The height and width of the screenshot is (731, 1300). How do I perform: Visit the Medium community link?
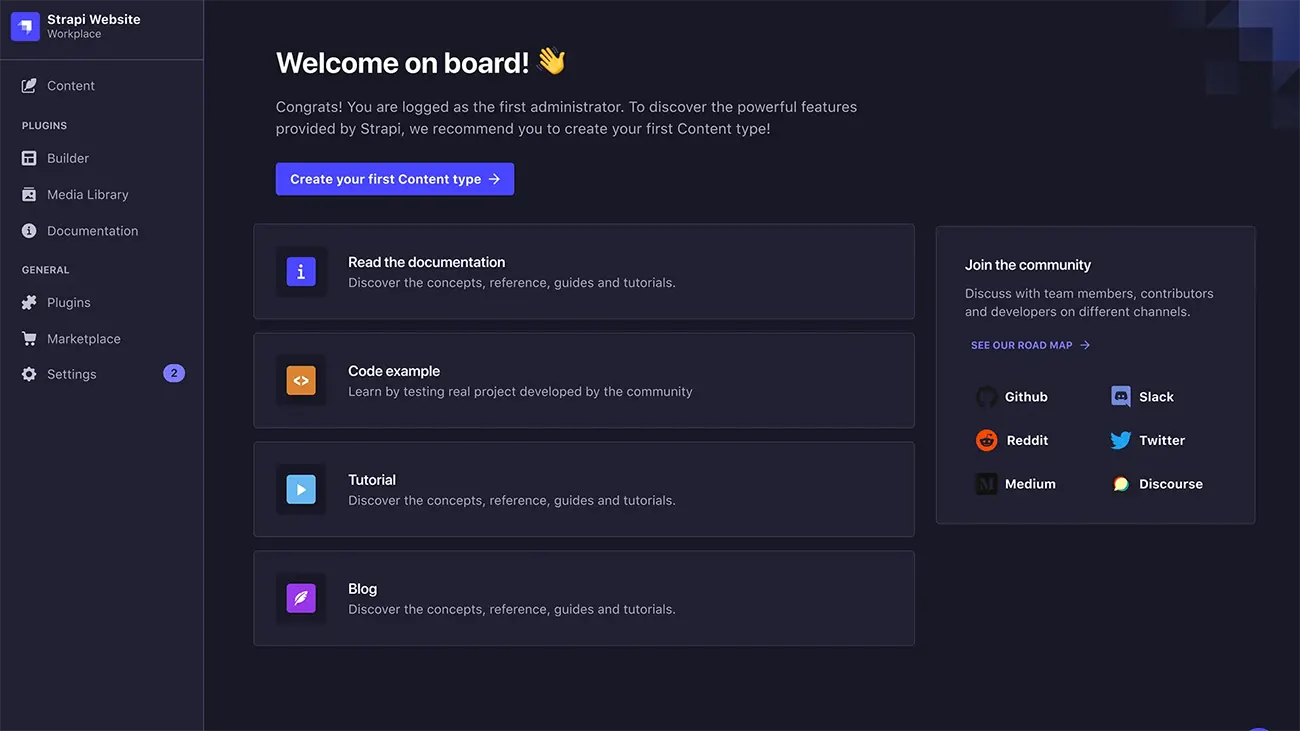click(1016, 484)
